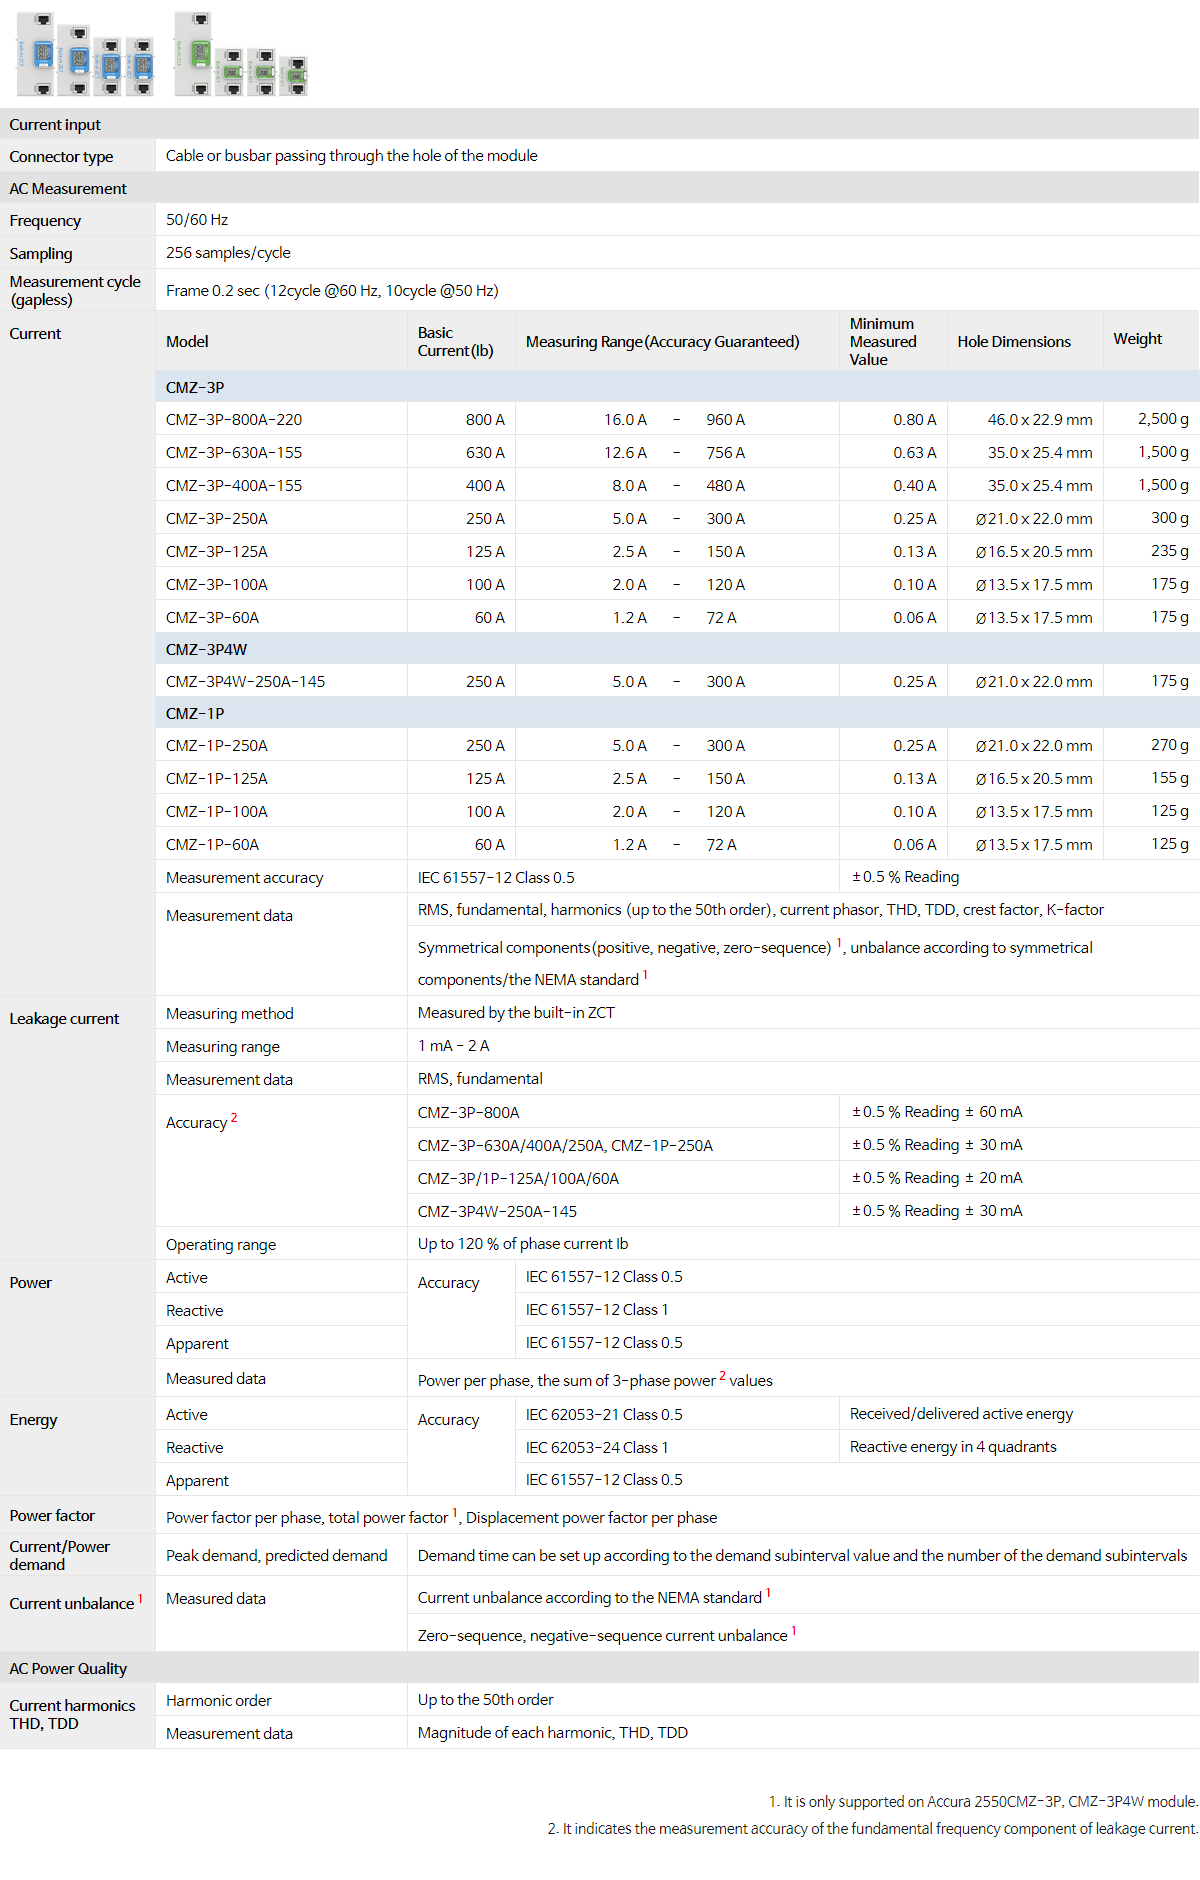1200x1880 pixels.
Task: Select the "50/60 Hz" frequency value
Action: (x=197, y=220)
